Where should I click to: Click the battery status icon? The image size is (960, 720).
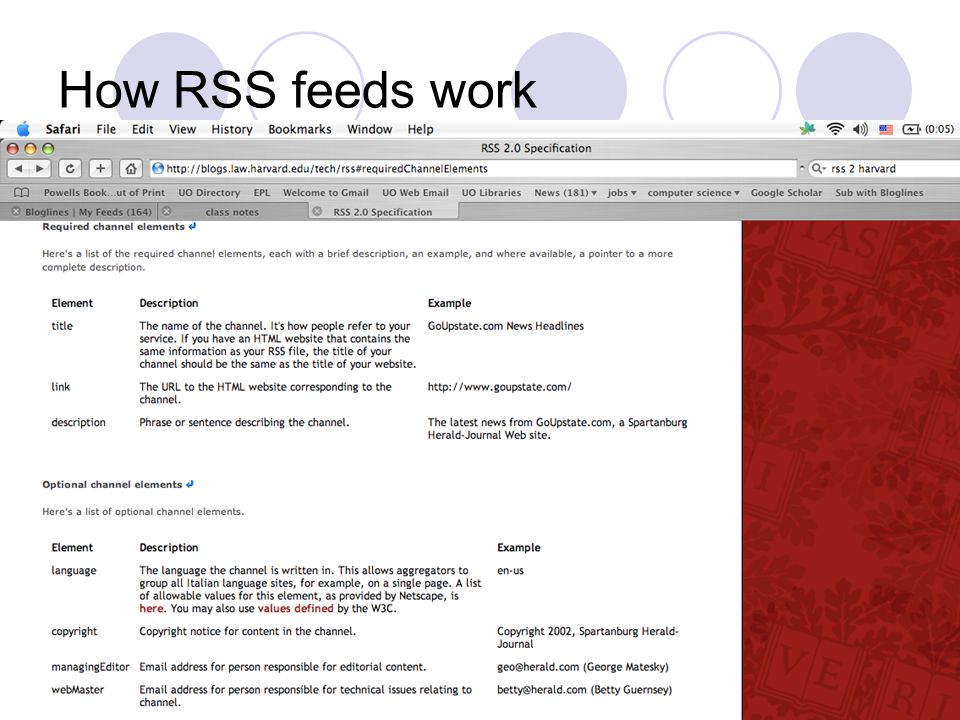911,129
